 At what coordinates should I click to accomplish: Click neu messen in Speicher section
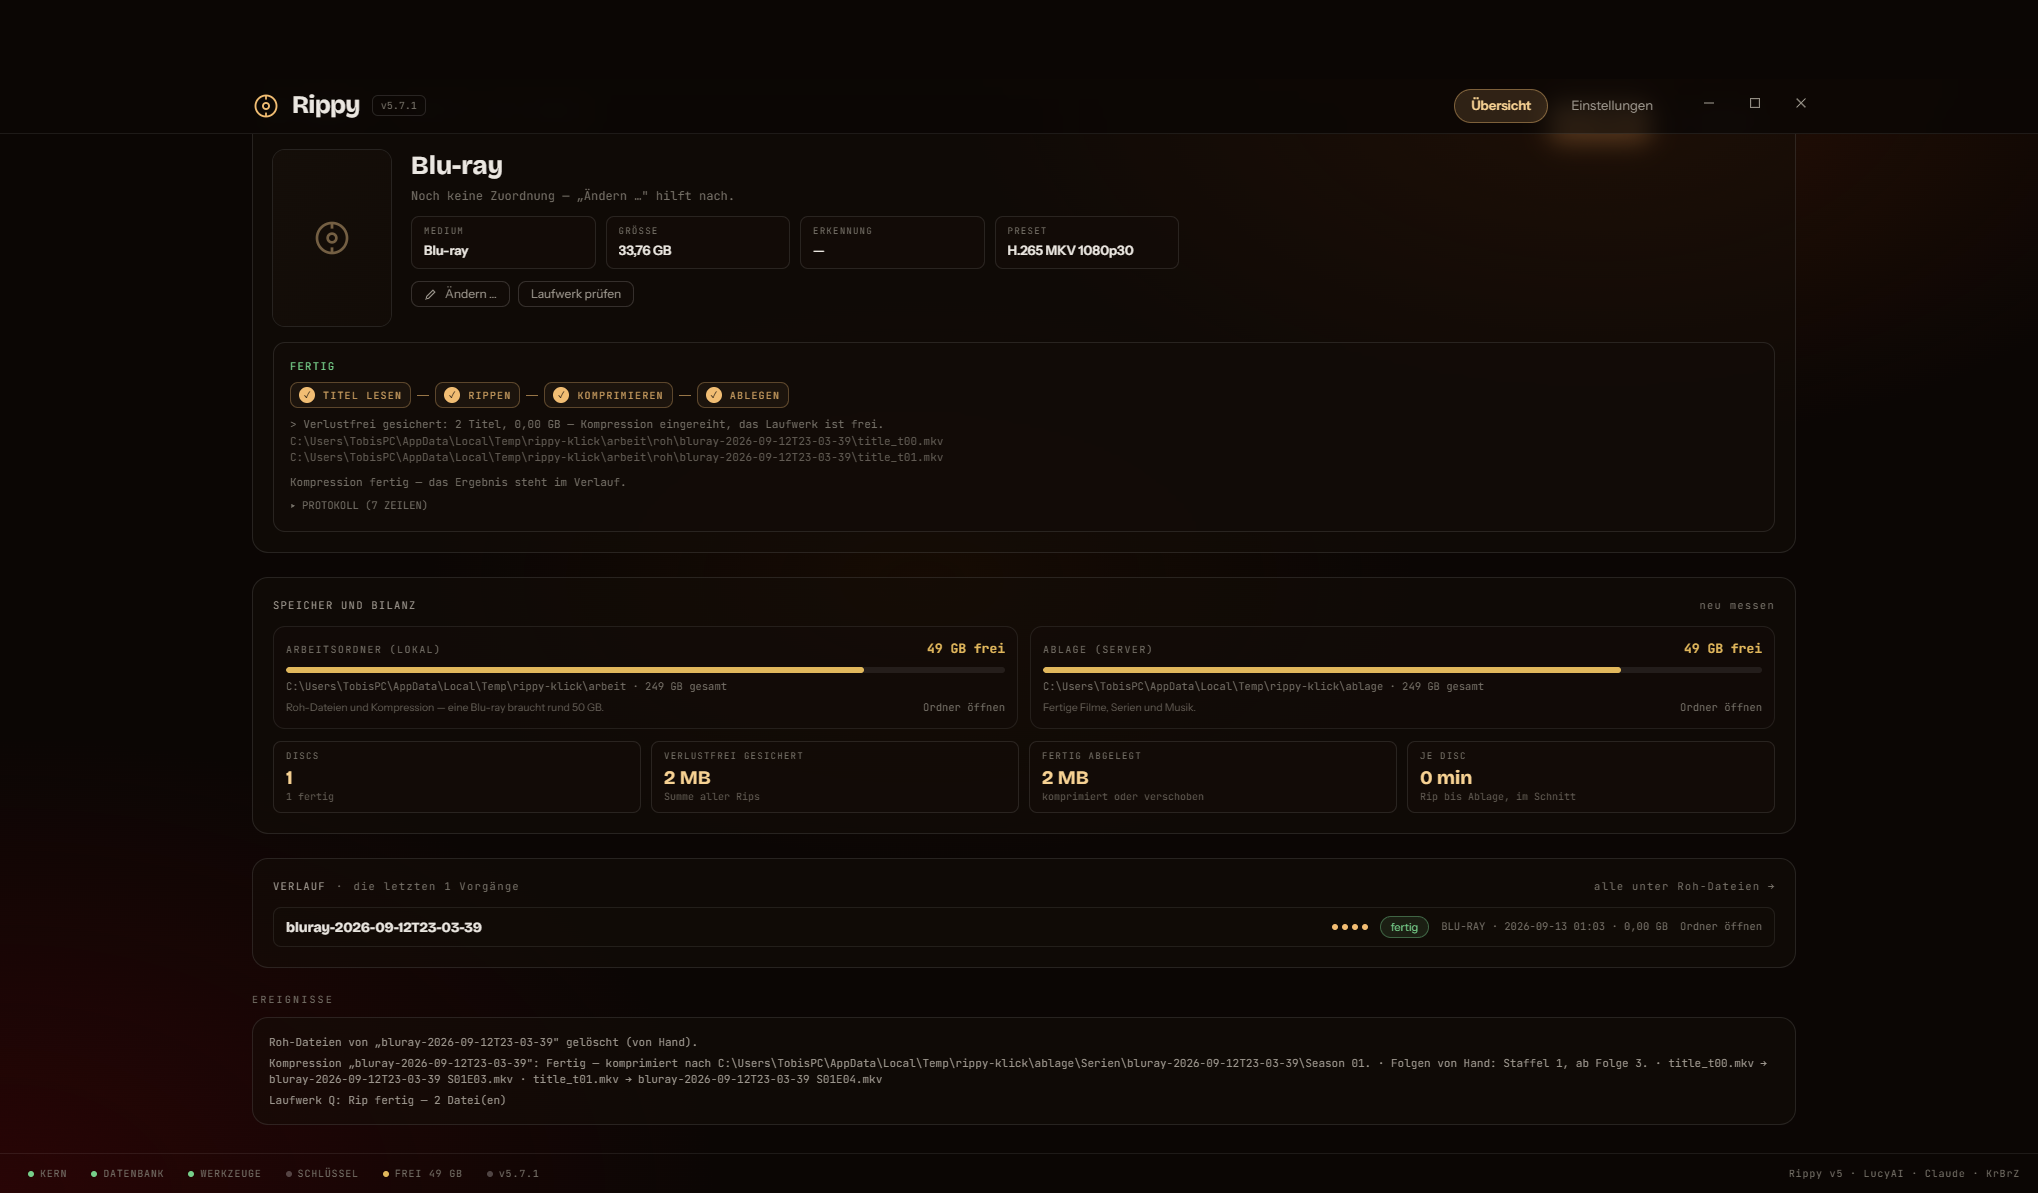pyautogui.click(x=1736, y=606)
